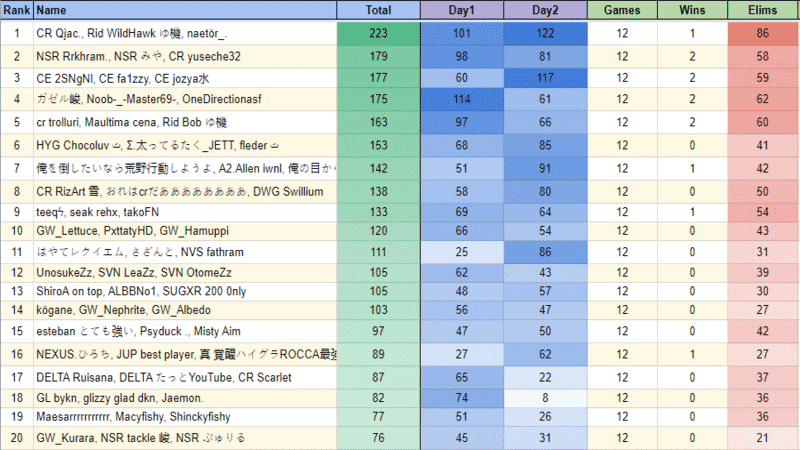Select the name cell containing NVS fathram
Screen dimensions: 800x450
pyautogui.click(x=185, y=252)
